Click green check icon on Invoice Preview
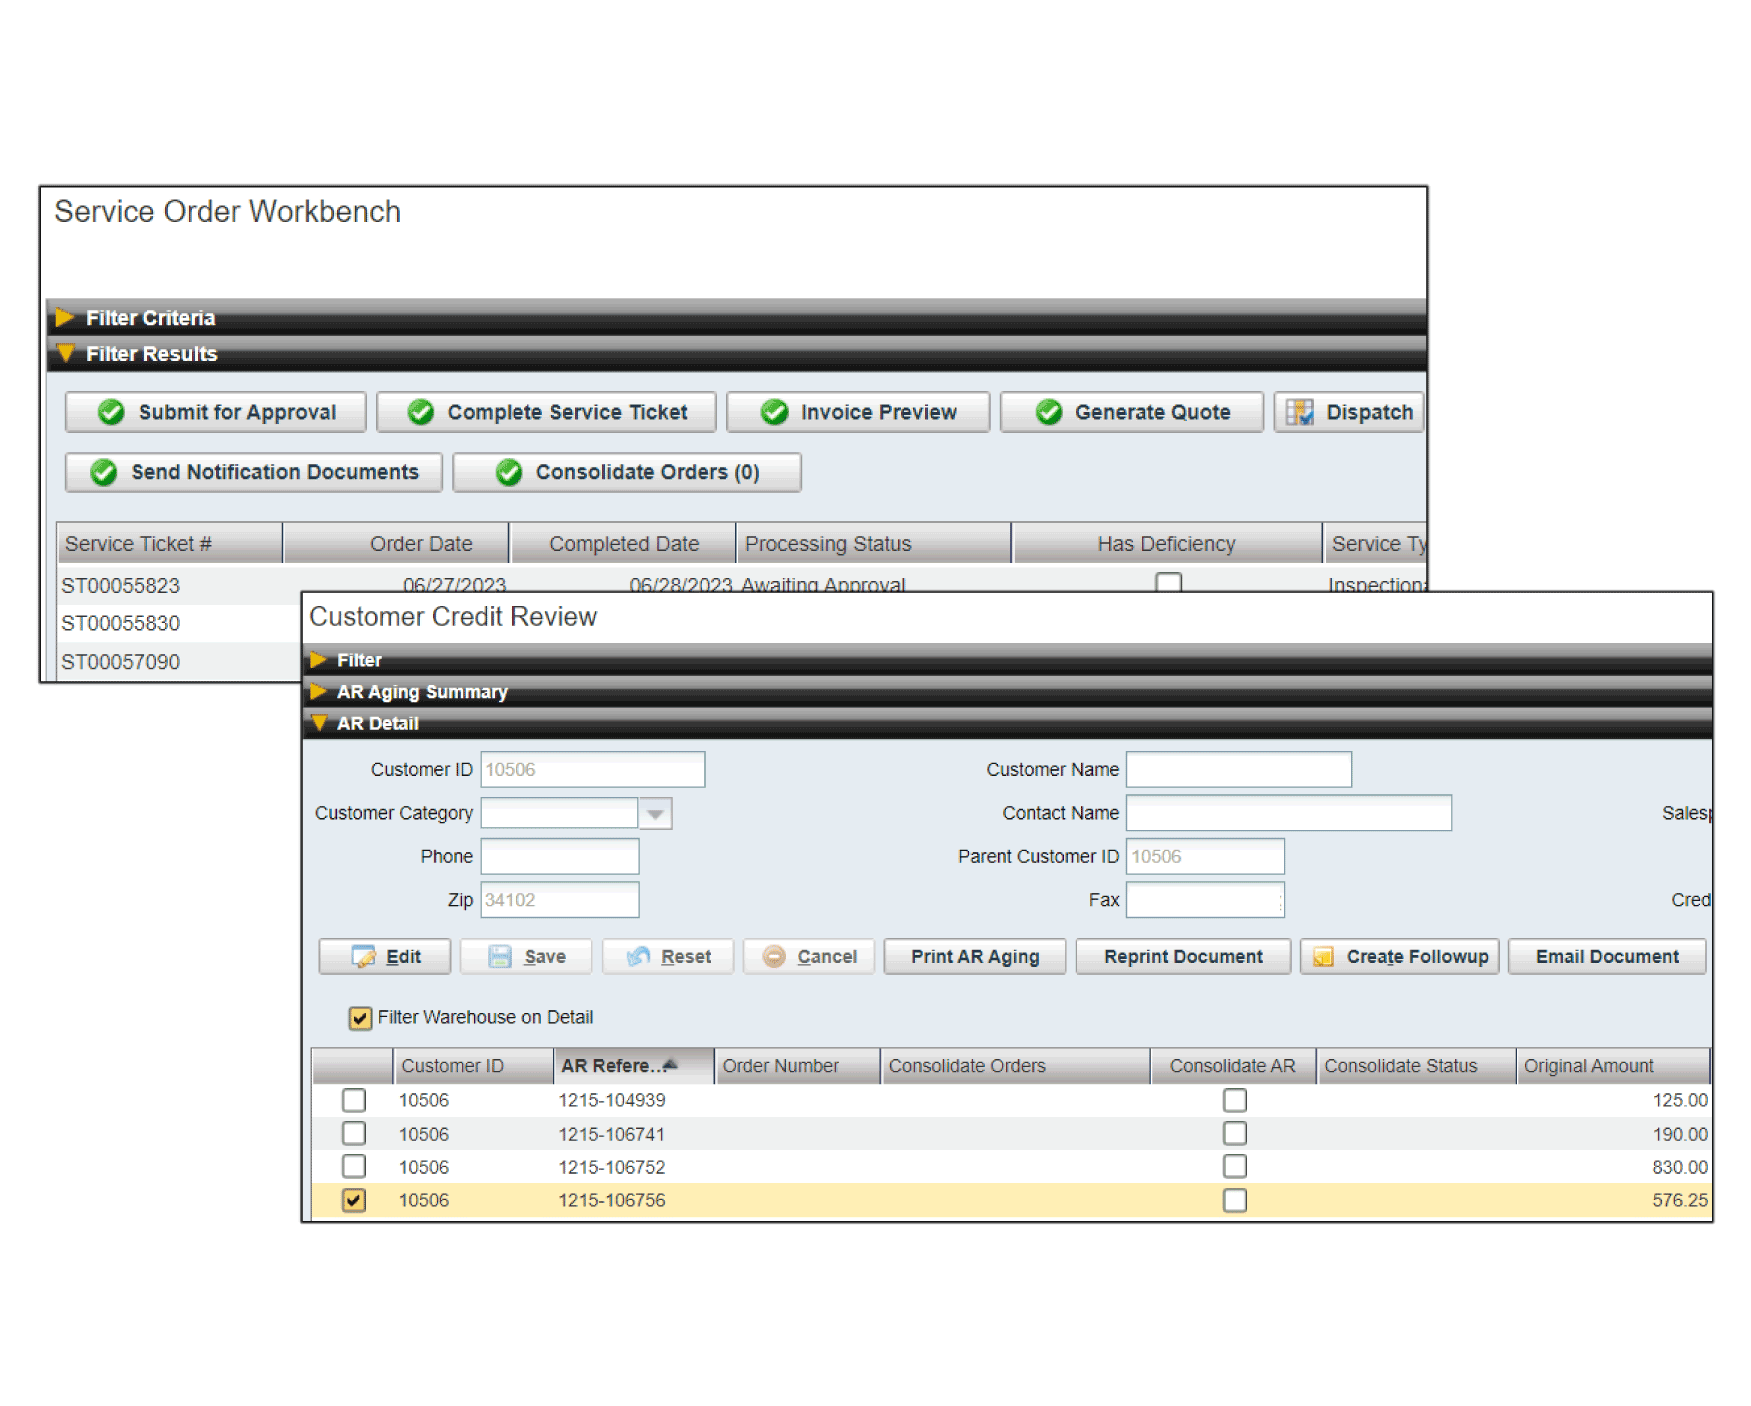The image size is (1751, 1406). tap(774, 412)
